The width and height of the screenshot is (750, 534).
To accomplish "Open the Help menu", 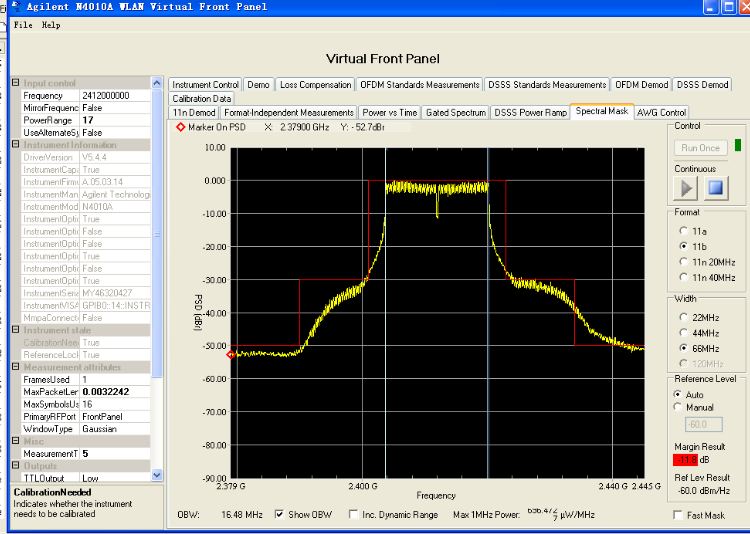I will click(51, 25).
